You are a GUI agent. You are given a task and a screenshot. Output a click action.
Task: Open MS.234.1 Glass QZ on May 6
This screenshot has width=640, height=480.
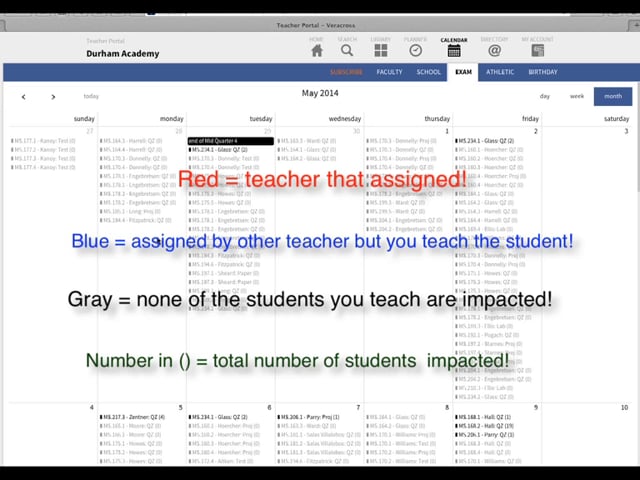click(218, 417)
